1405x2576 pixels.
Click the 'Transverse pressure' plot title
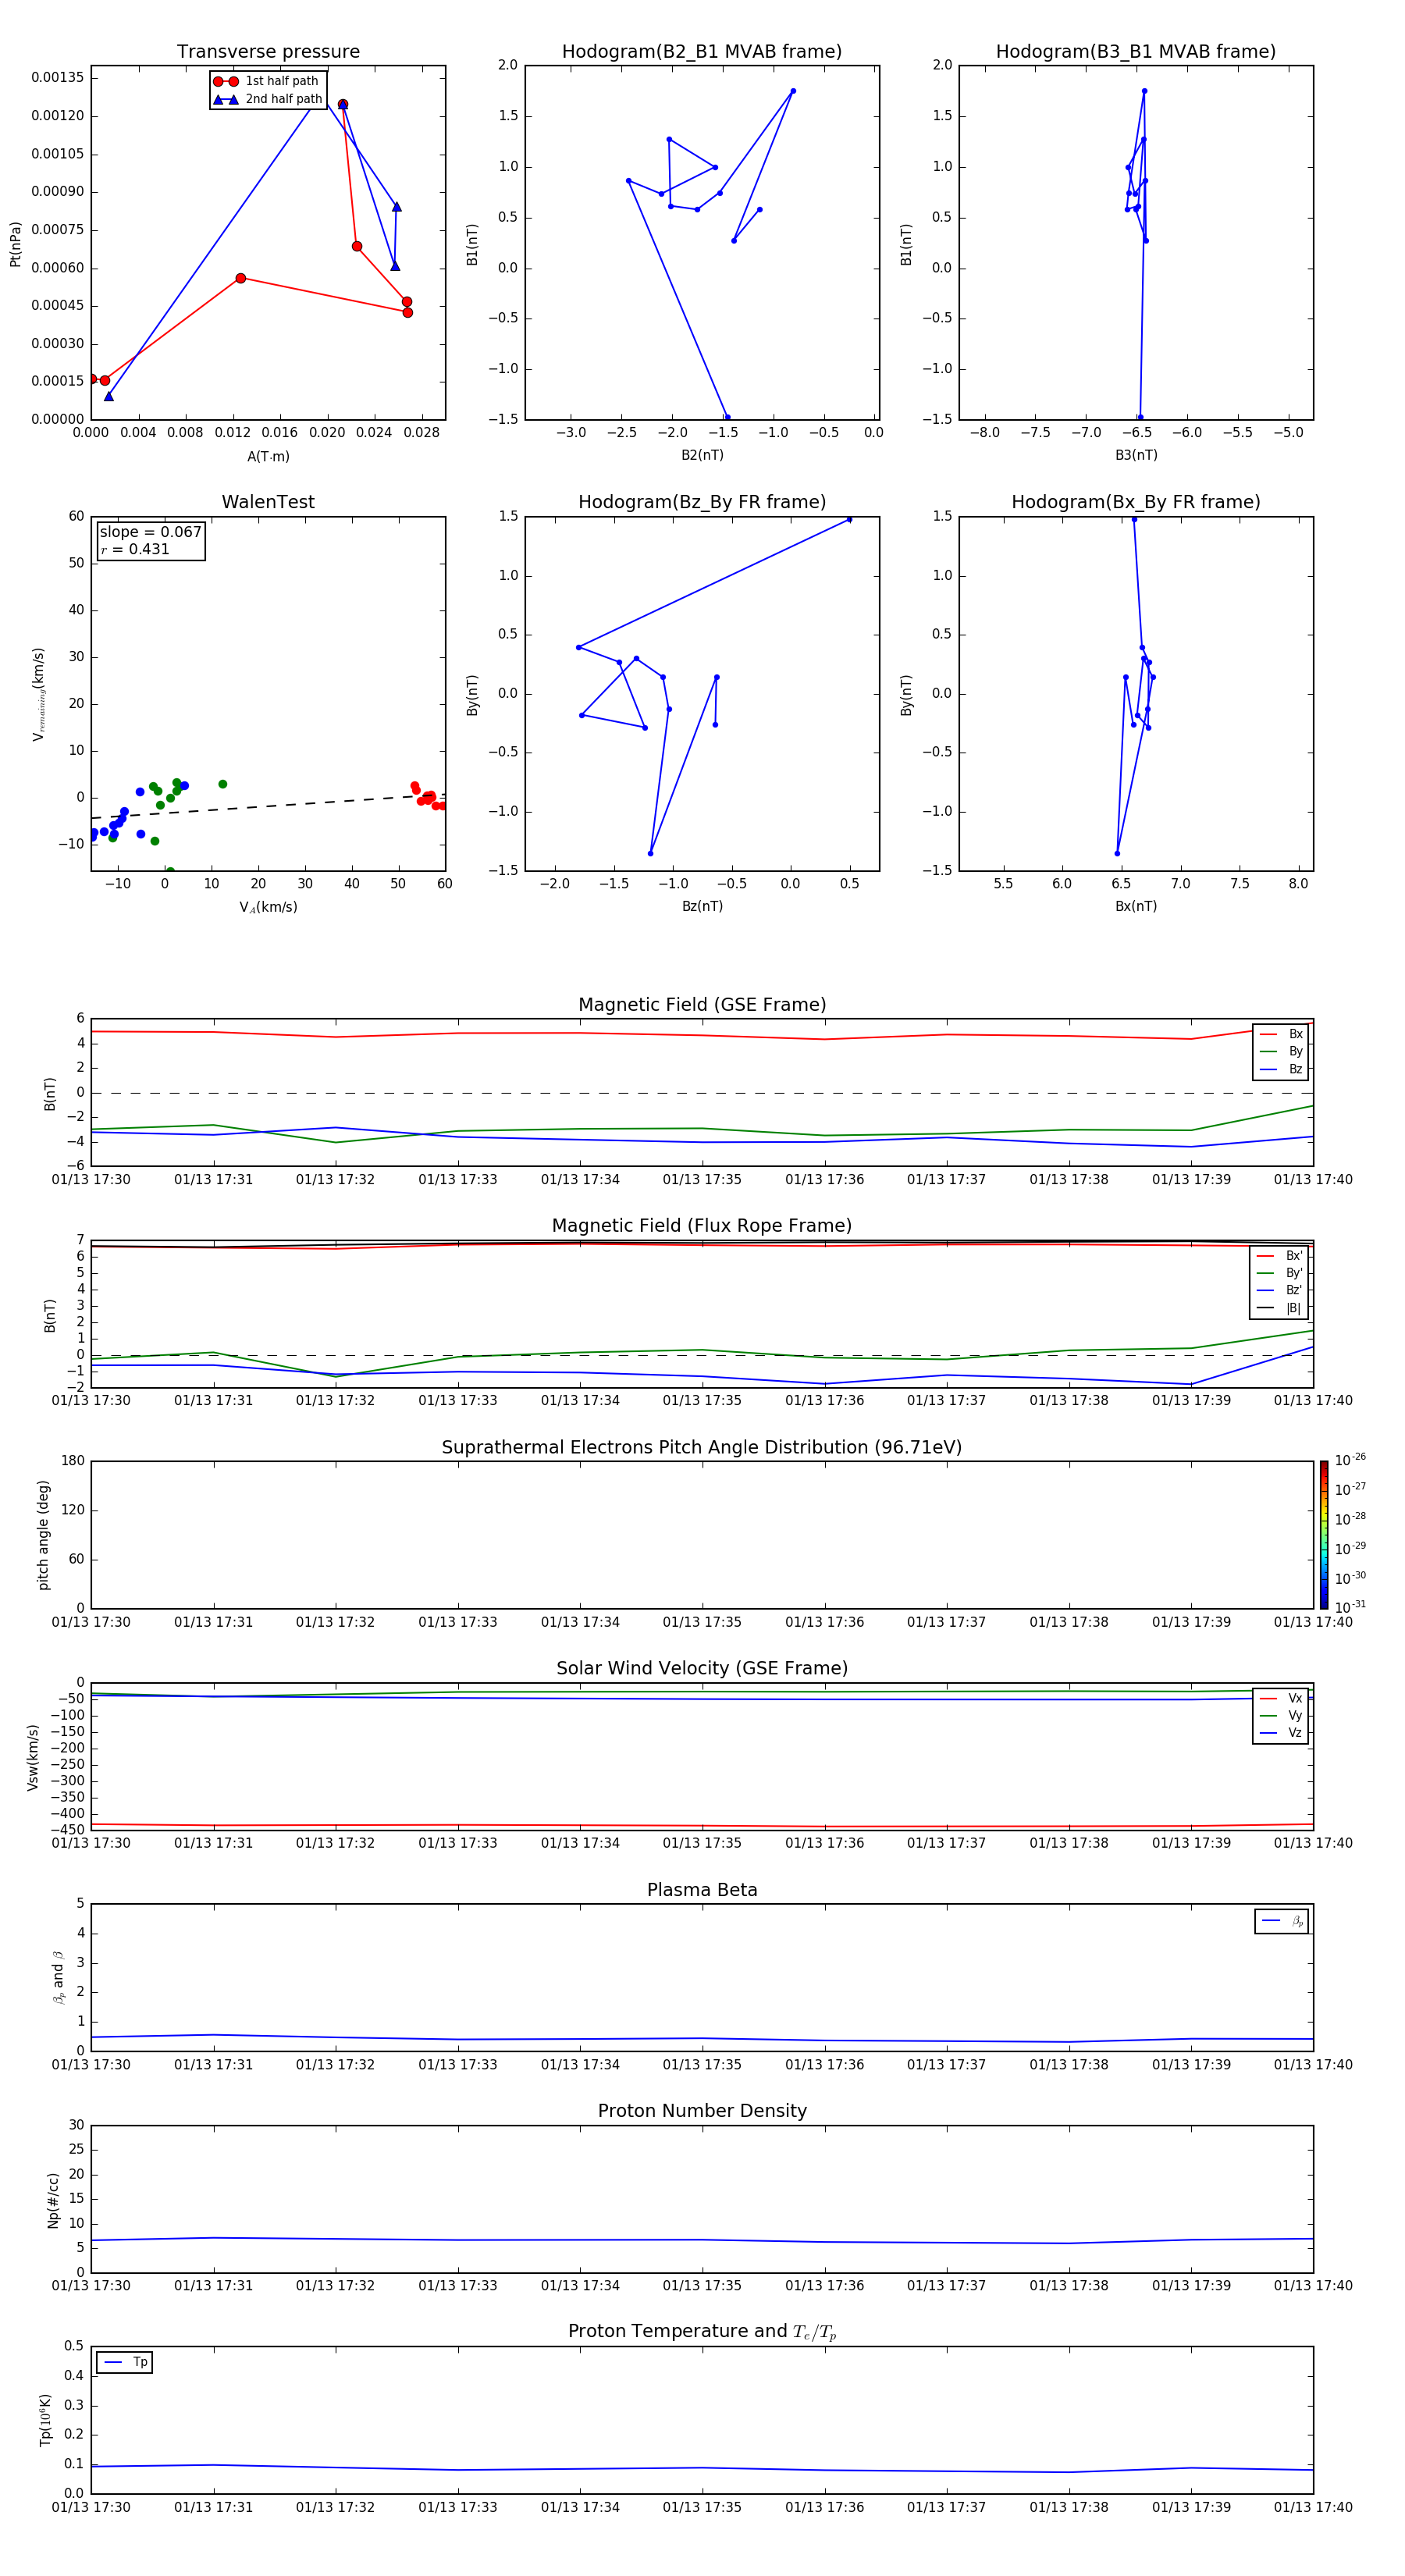coord(268,52)
